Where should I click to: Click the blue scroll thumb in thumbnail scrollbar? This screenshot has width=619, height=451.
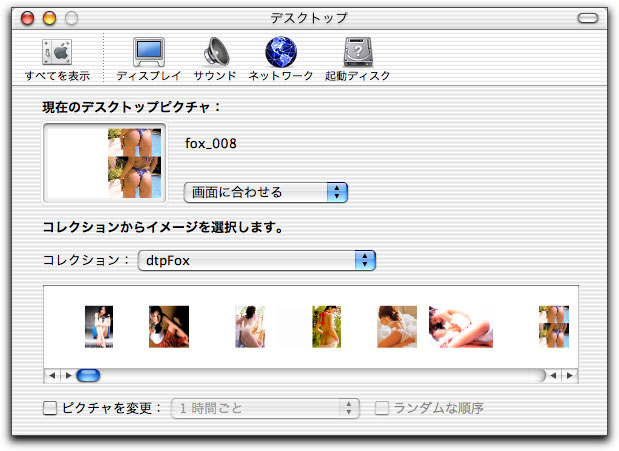coord(88,376)
